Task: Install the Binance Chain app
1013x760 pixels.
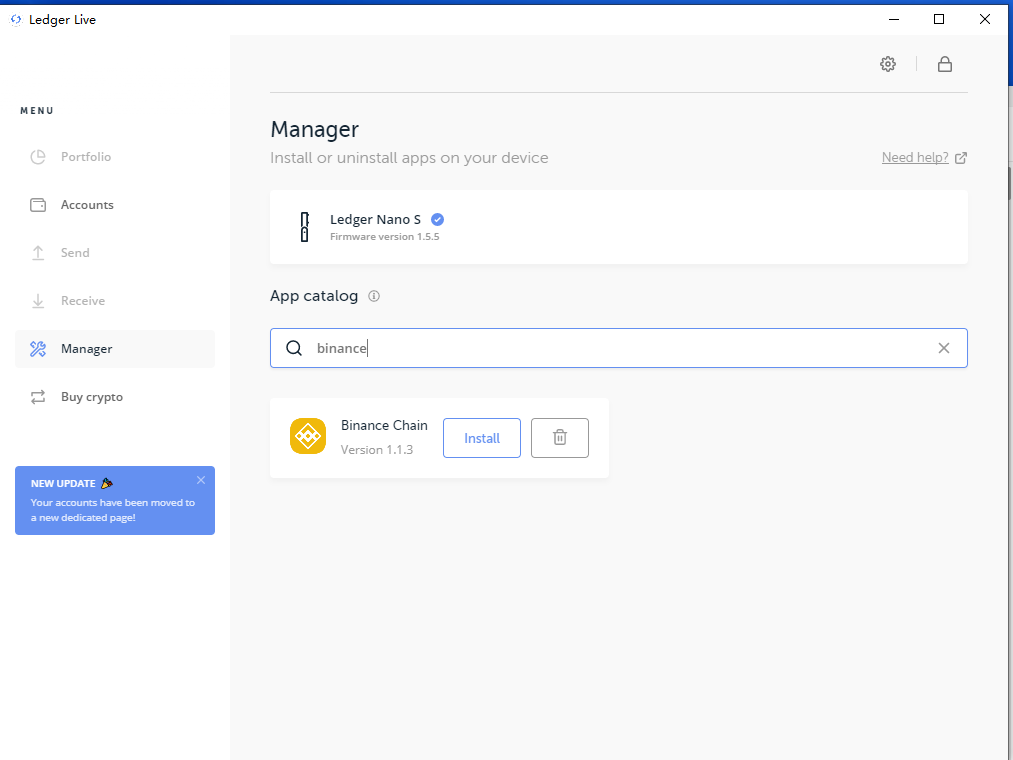Action: tap(481, 438)
